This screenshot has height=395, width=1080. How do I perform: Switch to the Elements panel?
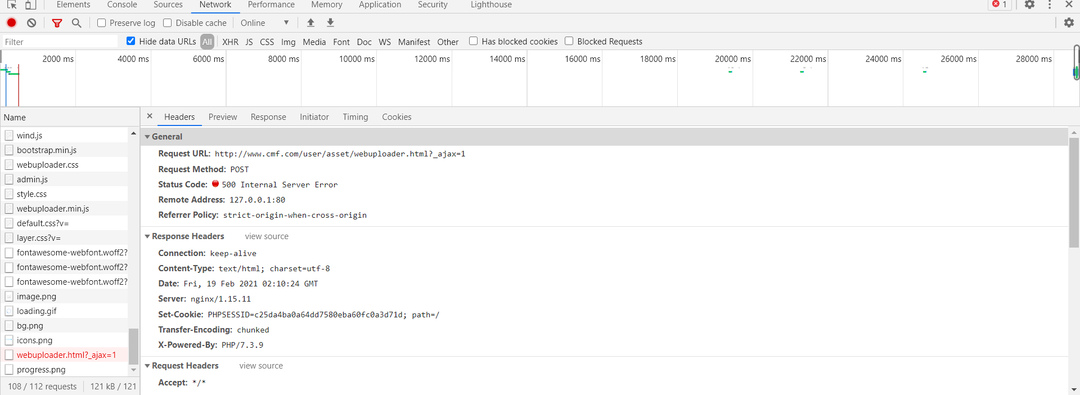pyautogui.click(x=73, y=5)
